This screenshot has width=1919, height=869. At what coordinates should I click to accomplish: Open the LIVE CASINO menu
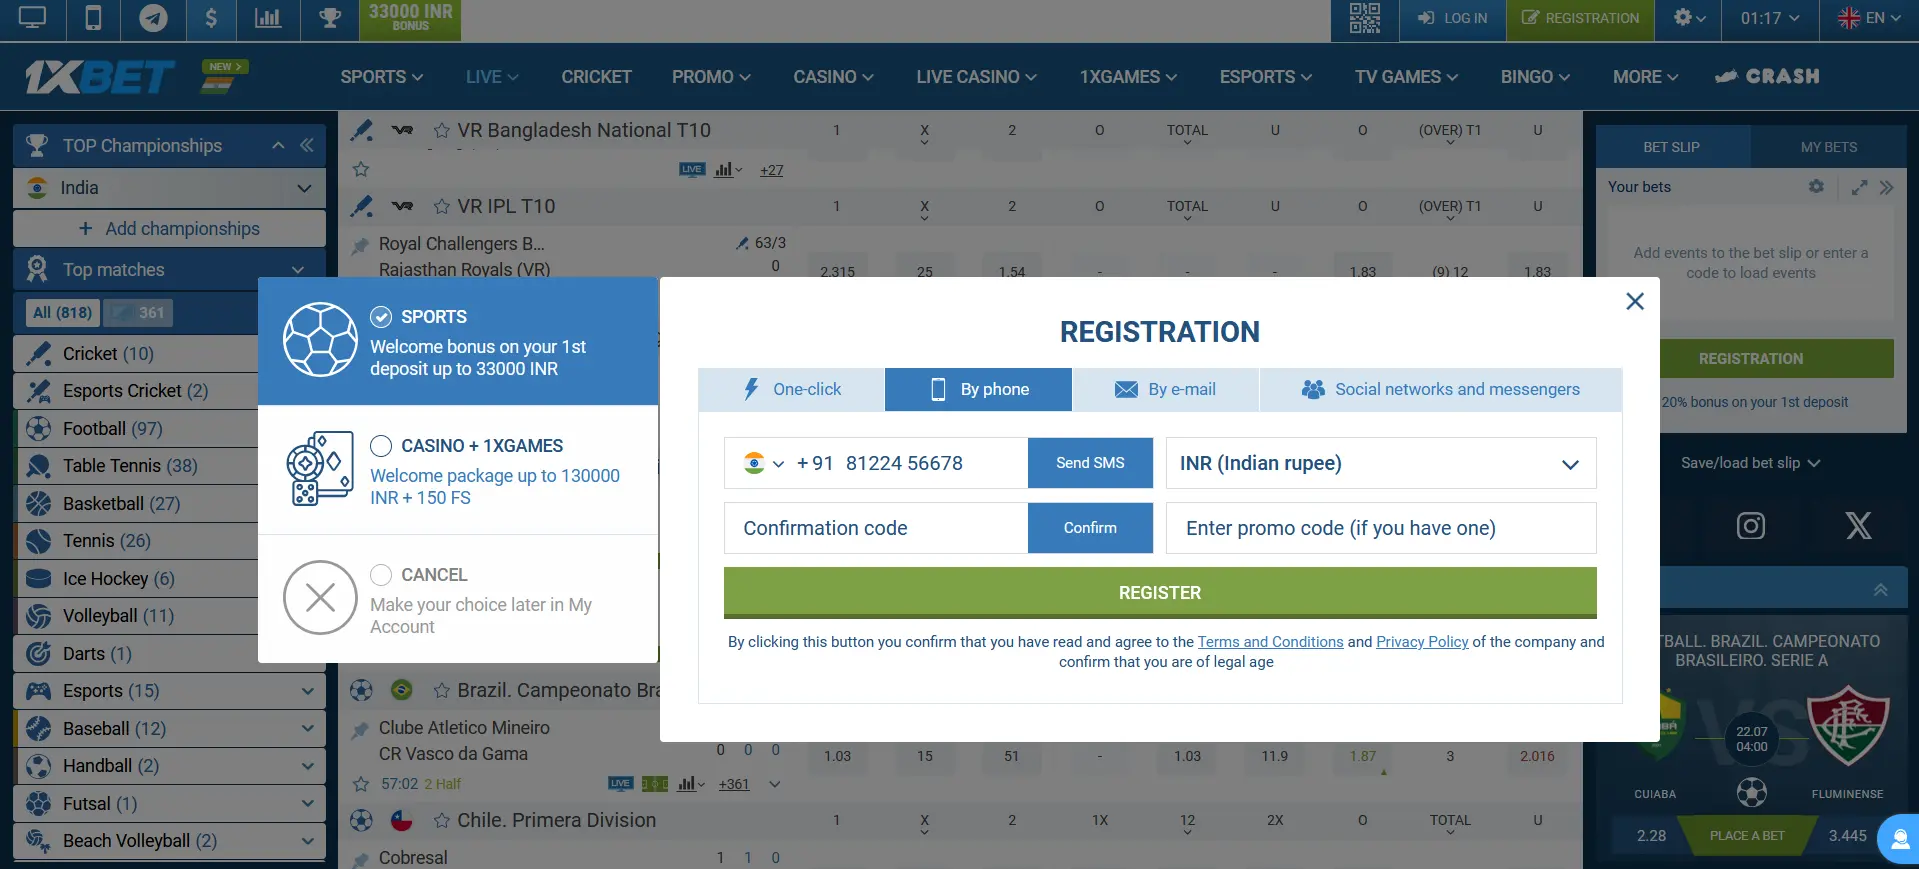pyautogui.click(x=976, y=77)
